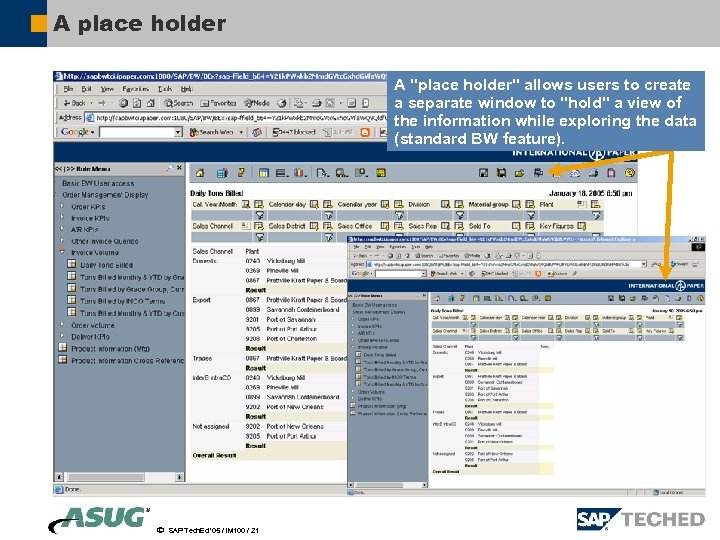Screen dimensions: 720x540
Task: Open the Tons Billed by INCO Terms query
Action: click(123, 301)
